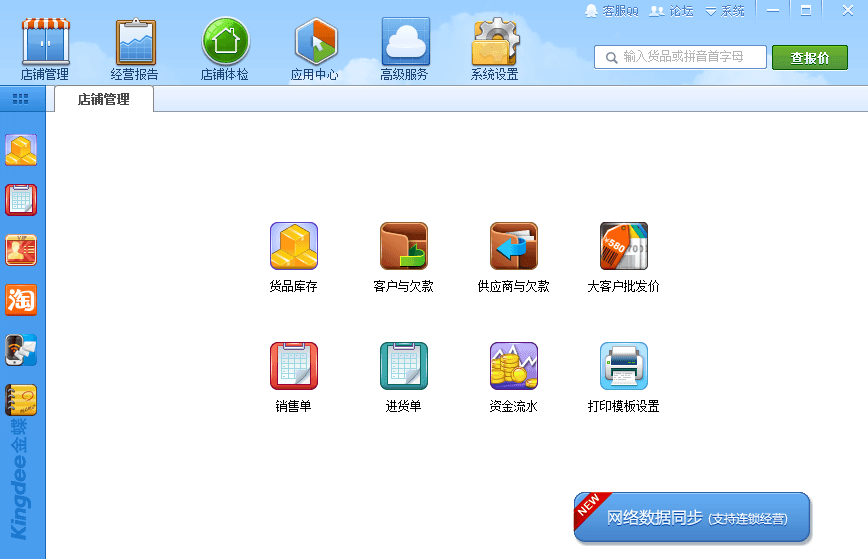Click the Taobao 淘 sidebar icon
Viewport: 868px width, 559px height.
point(21,299)
